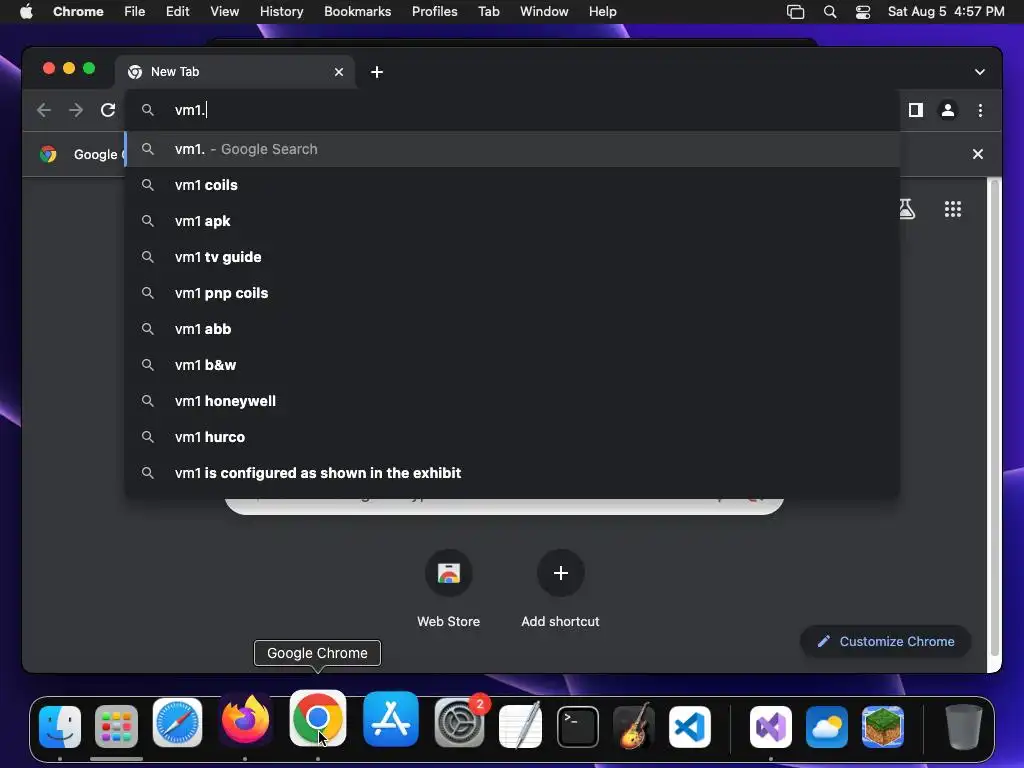Launch Visual Studio from the Dock
The height and width of the screenshot is (768, 1024).
tap(771, 727)
